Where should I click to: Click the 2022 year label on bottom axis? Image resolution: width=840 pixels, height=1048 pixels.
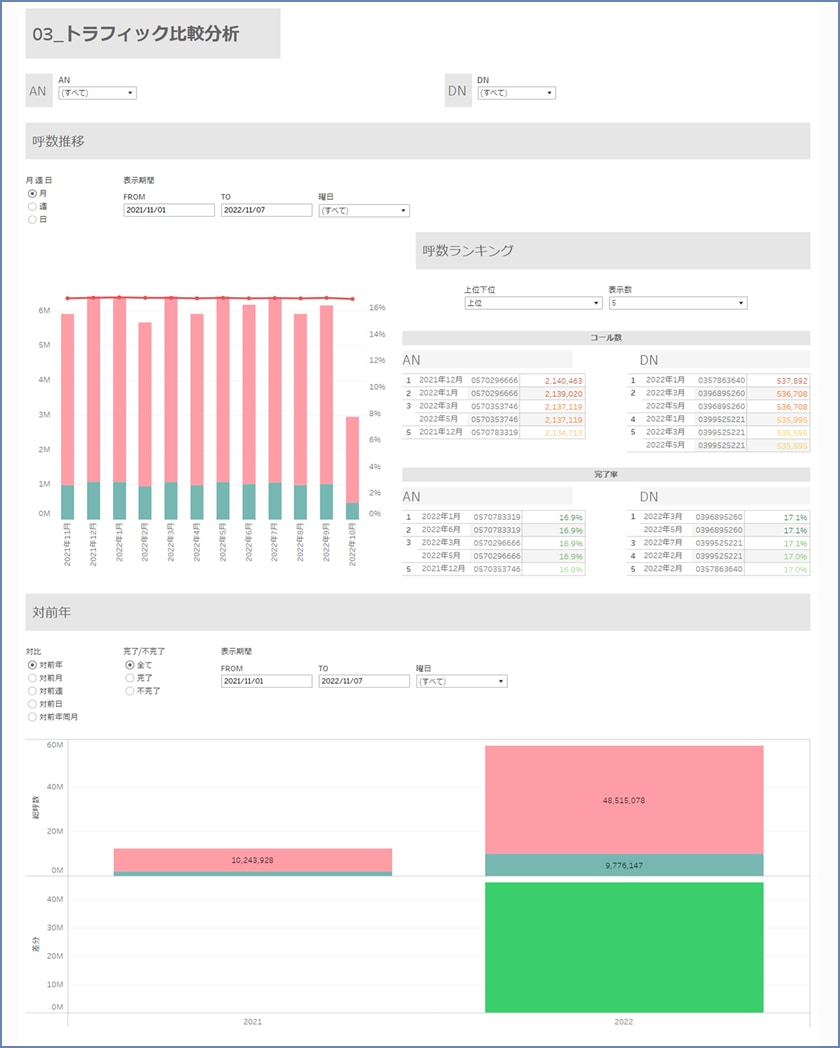623,1022
